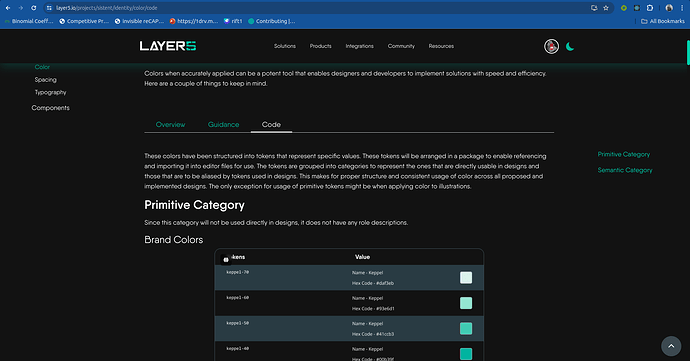Click the keppel-60 token name
The height and width of the screenshot is (361, 690).
click(238, 298)
